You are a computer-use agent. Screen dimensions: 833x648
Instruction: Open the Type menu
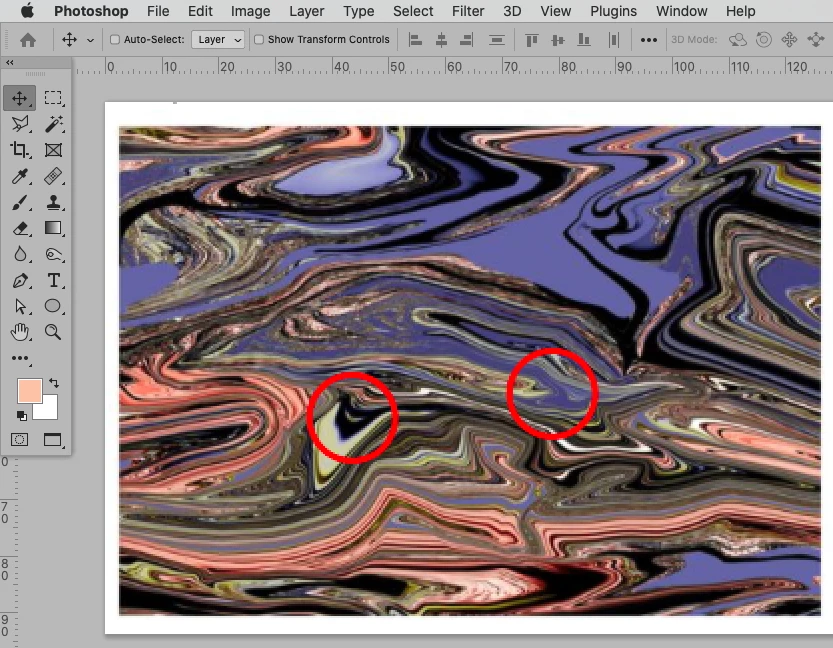click(x=359, y=11)
